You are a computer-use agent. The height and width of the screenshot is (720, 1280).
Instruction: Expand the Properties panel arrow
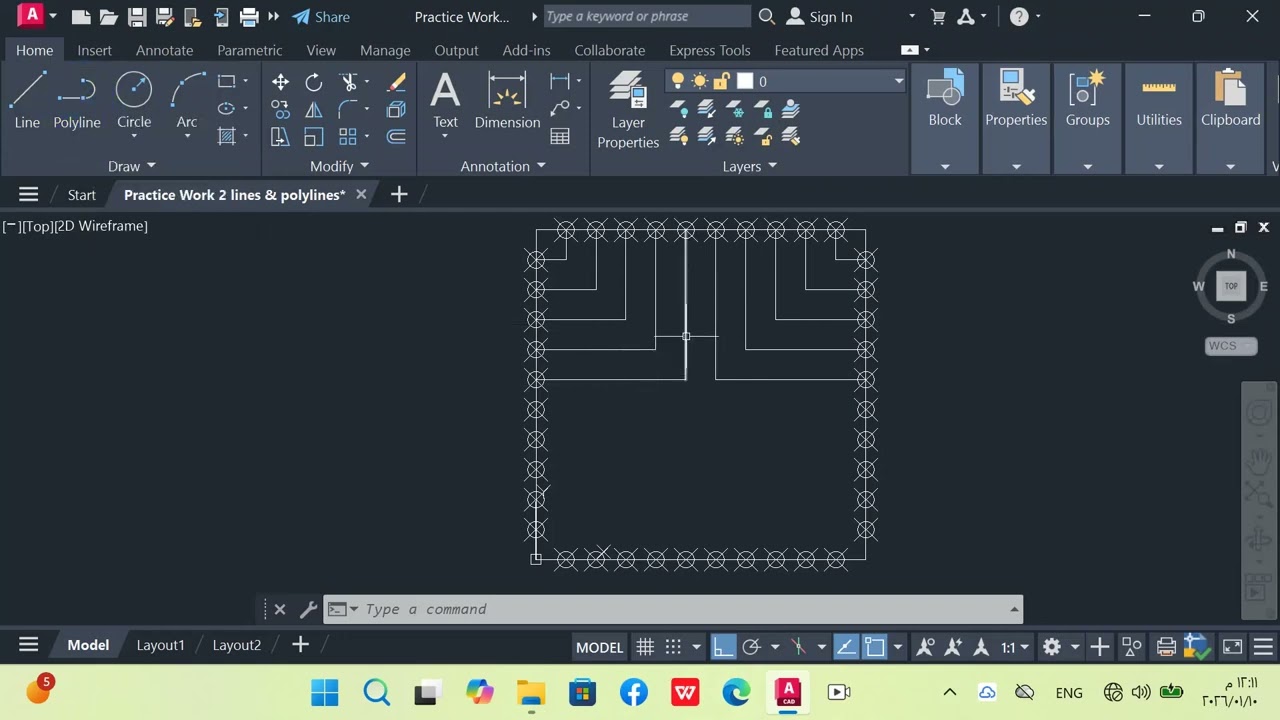pos(1016,167)
